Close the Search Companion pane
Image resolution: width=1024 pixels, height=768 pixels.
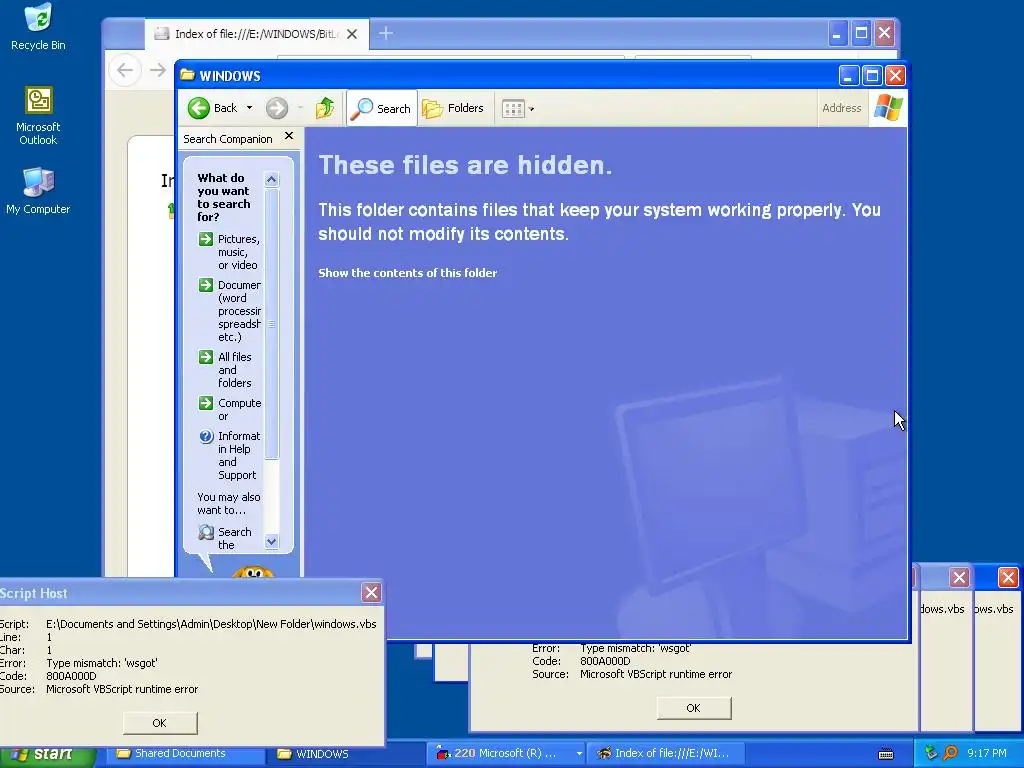pos(289,136)
